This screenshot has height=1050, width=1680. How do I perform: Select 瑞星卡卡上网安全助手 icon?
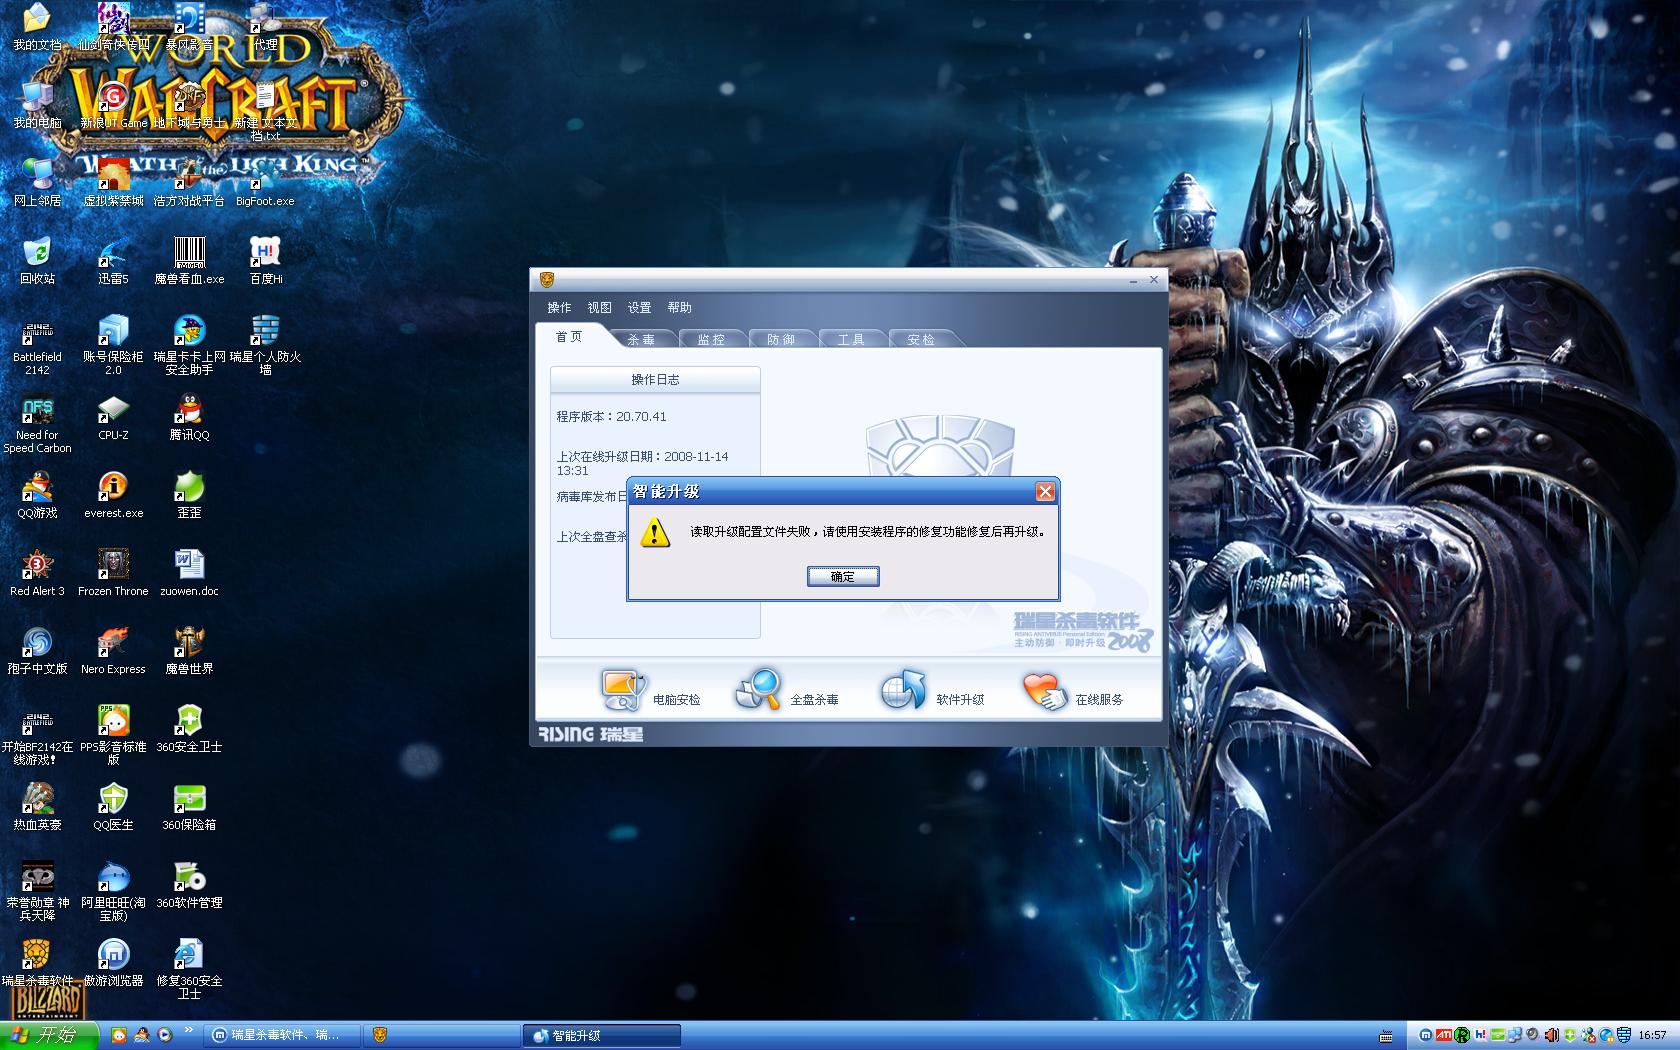tap(189, 346)
